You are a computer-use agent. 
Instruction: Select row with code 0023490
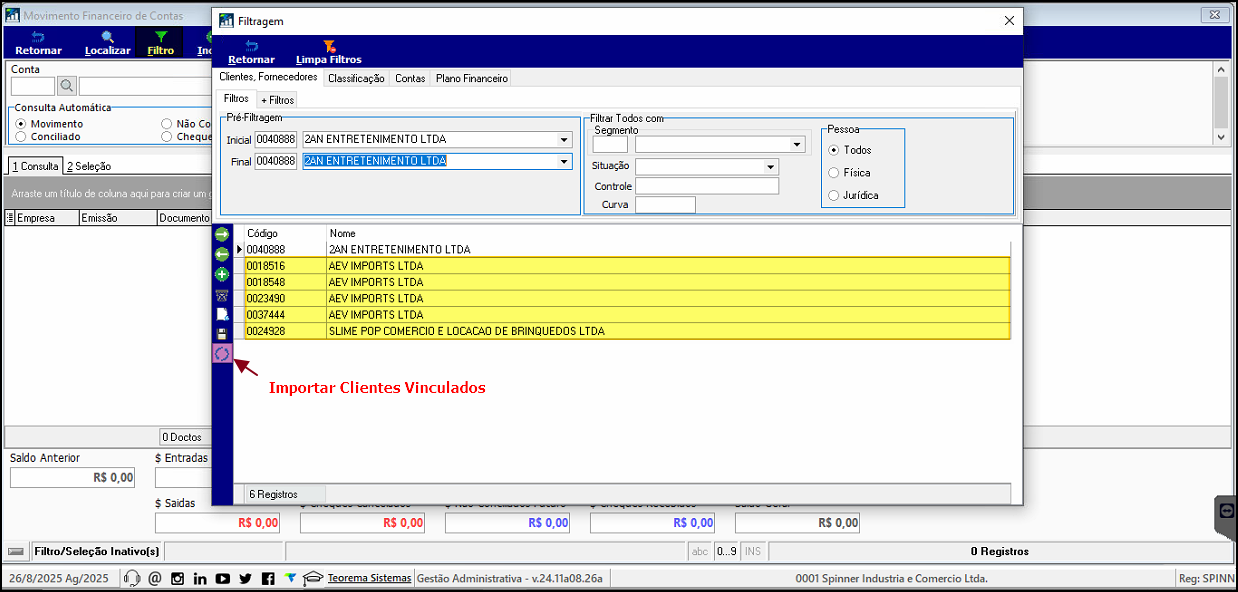pos(627,298)
